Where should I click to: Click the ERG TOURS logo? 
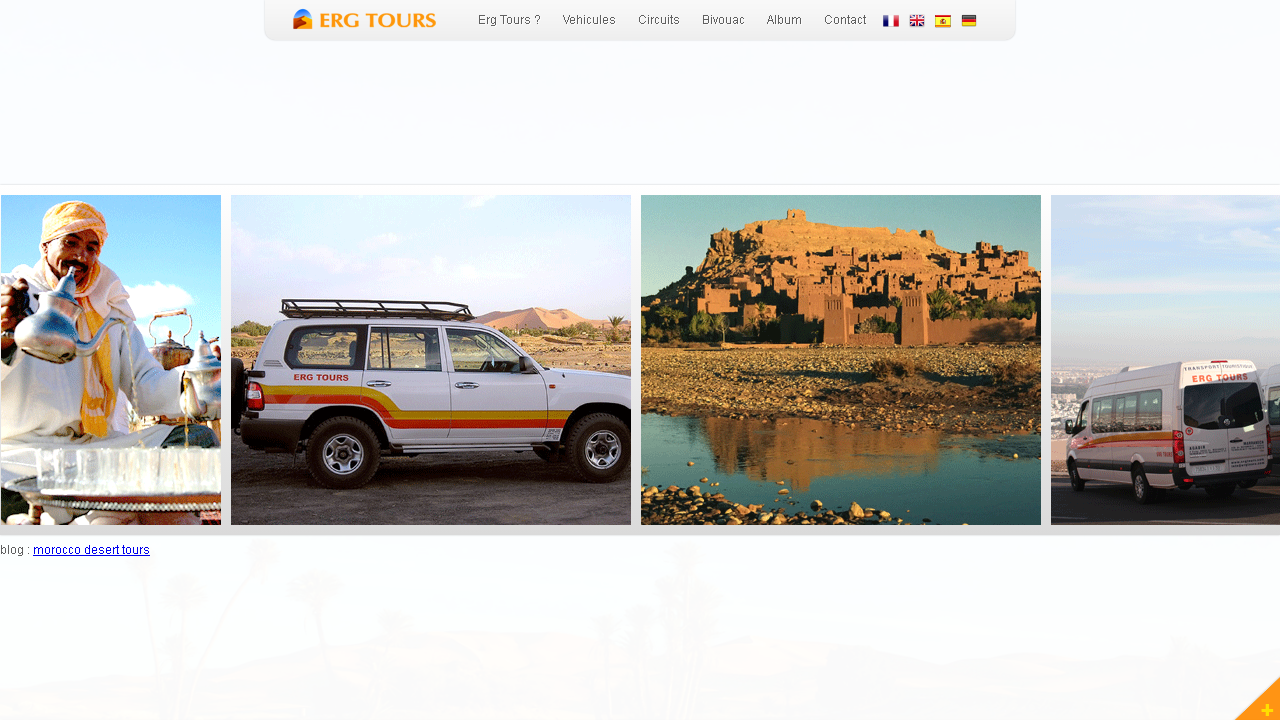tap(364, 20)
